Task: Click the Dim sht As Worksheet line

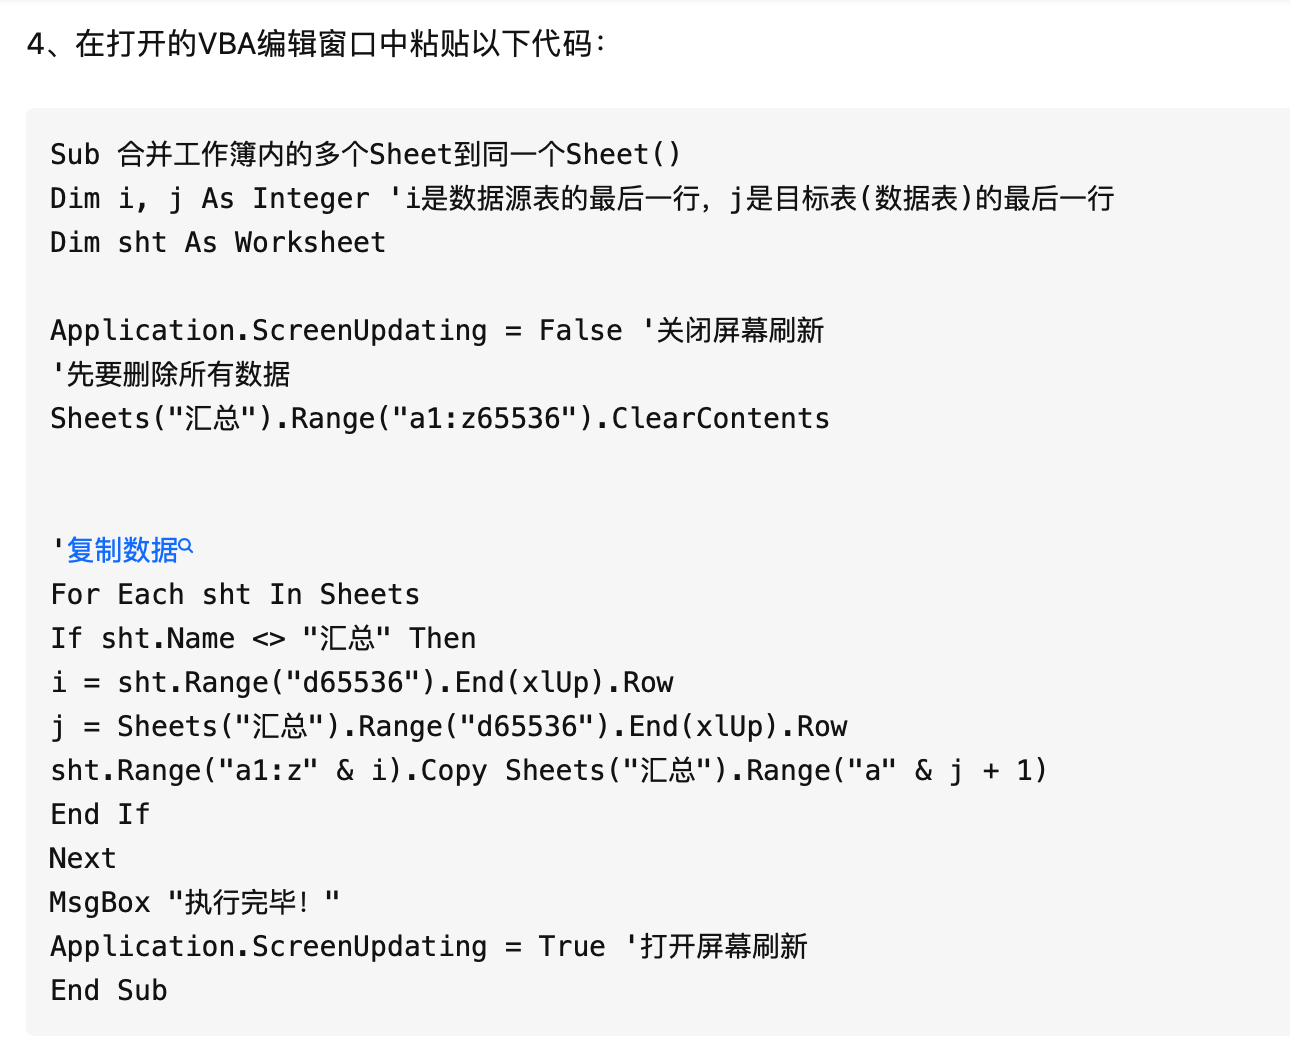Action: point(218,243)
